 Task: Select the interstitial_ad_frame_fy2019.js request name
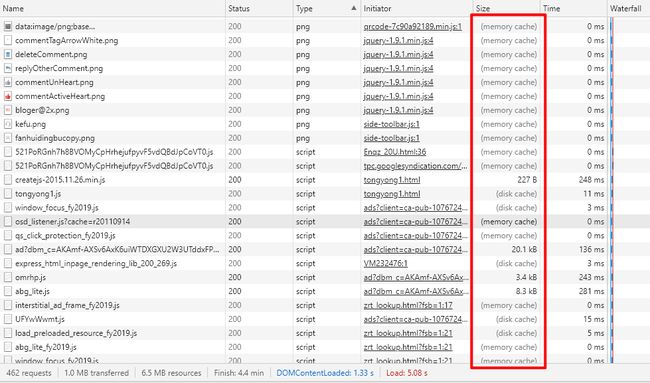click(x=67, y=305)
